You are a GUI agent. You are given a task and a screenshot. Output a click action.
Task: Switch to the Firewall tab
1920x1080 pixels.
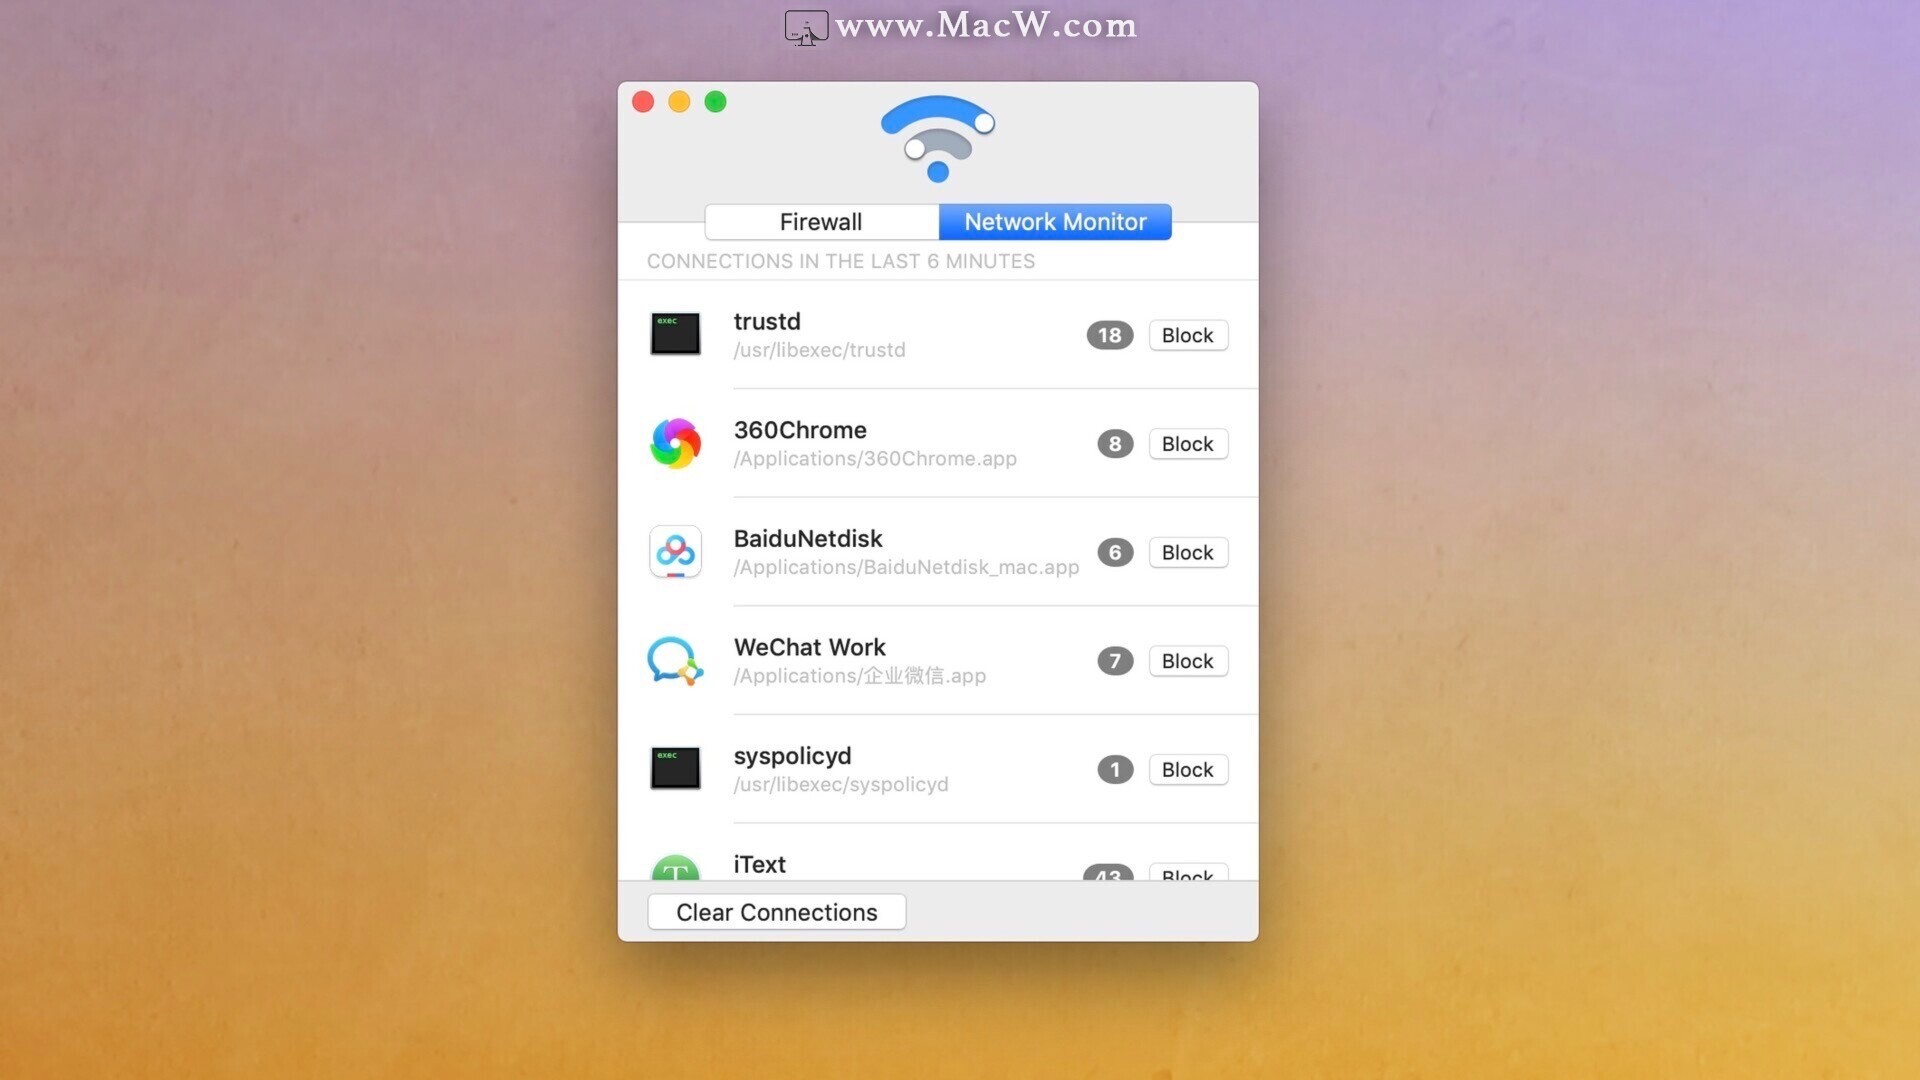pos(820,222)
